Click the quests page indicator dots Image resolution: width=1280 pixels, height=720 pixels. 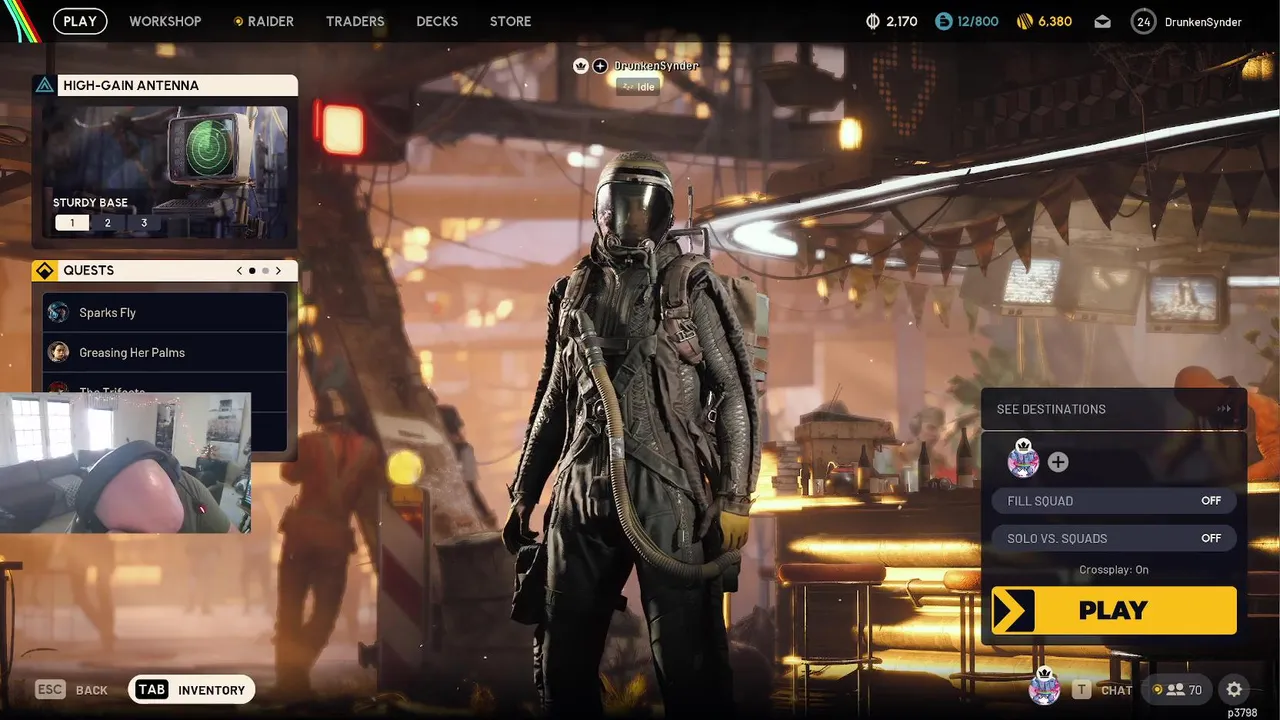click(258, 270)
